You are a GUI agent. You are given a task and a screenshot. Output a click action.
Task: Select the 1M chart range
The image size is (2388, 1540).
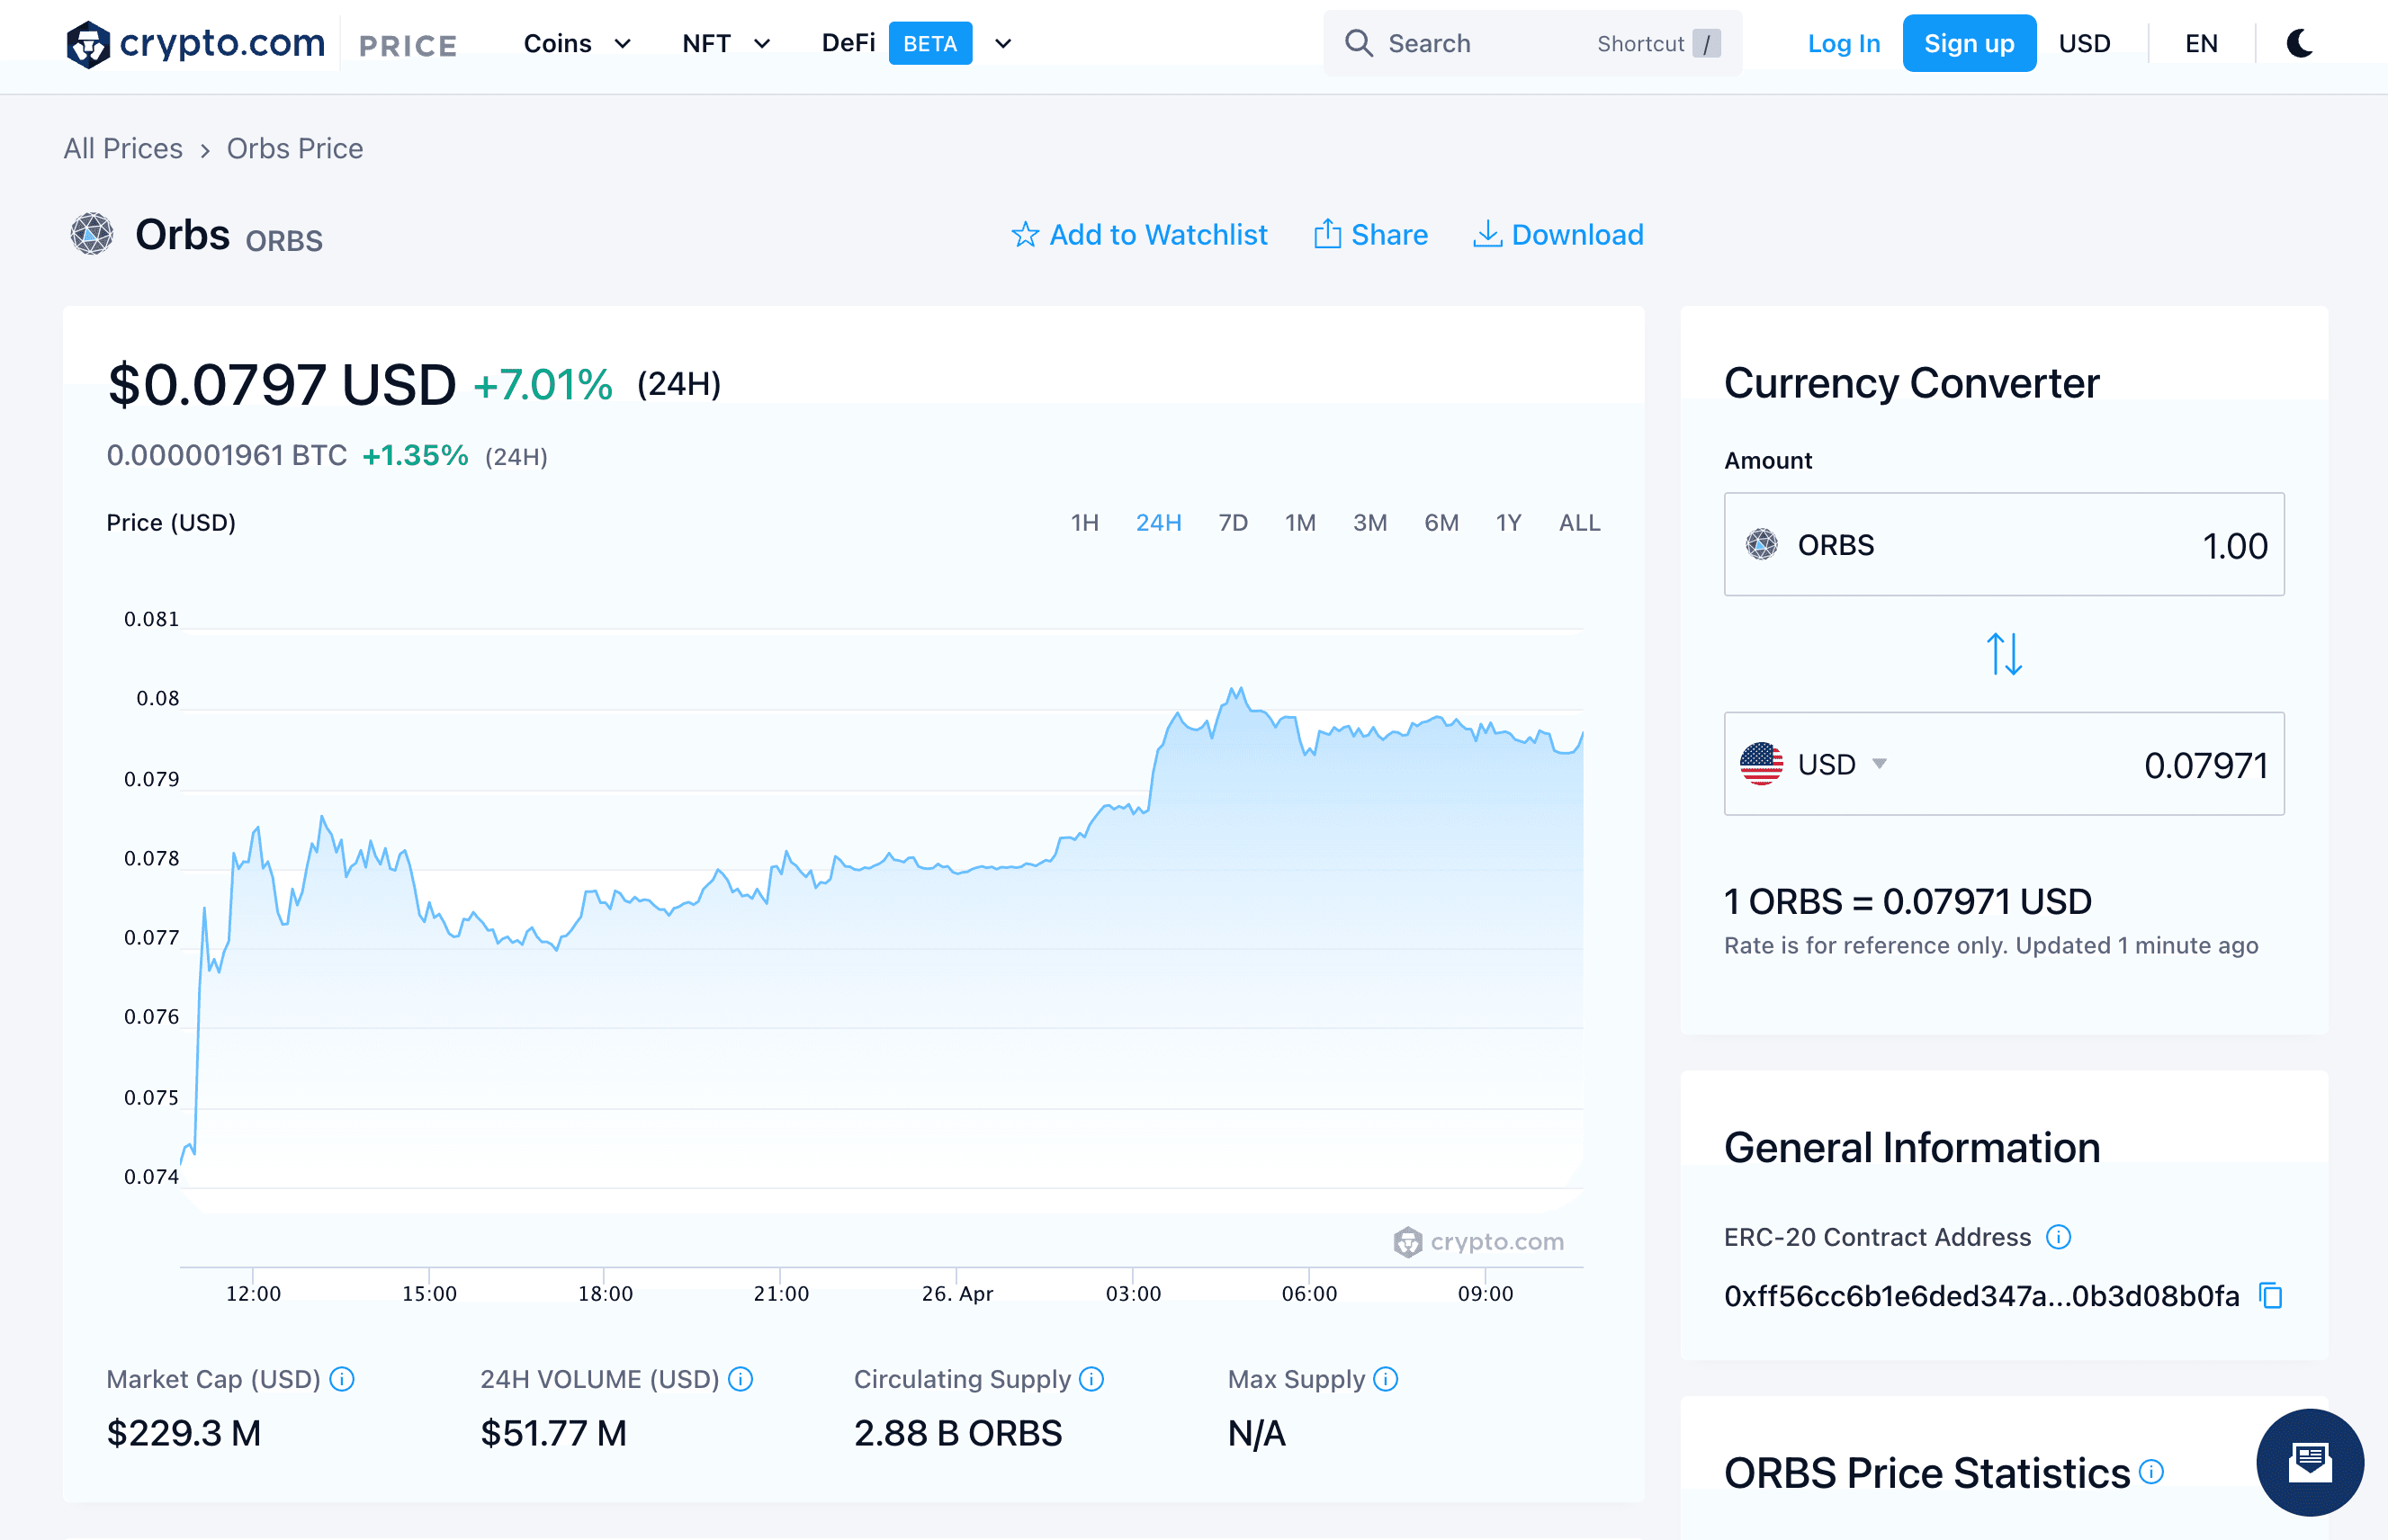[1300, 523]
